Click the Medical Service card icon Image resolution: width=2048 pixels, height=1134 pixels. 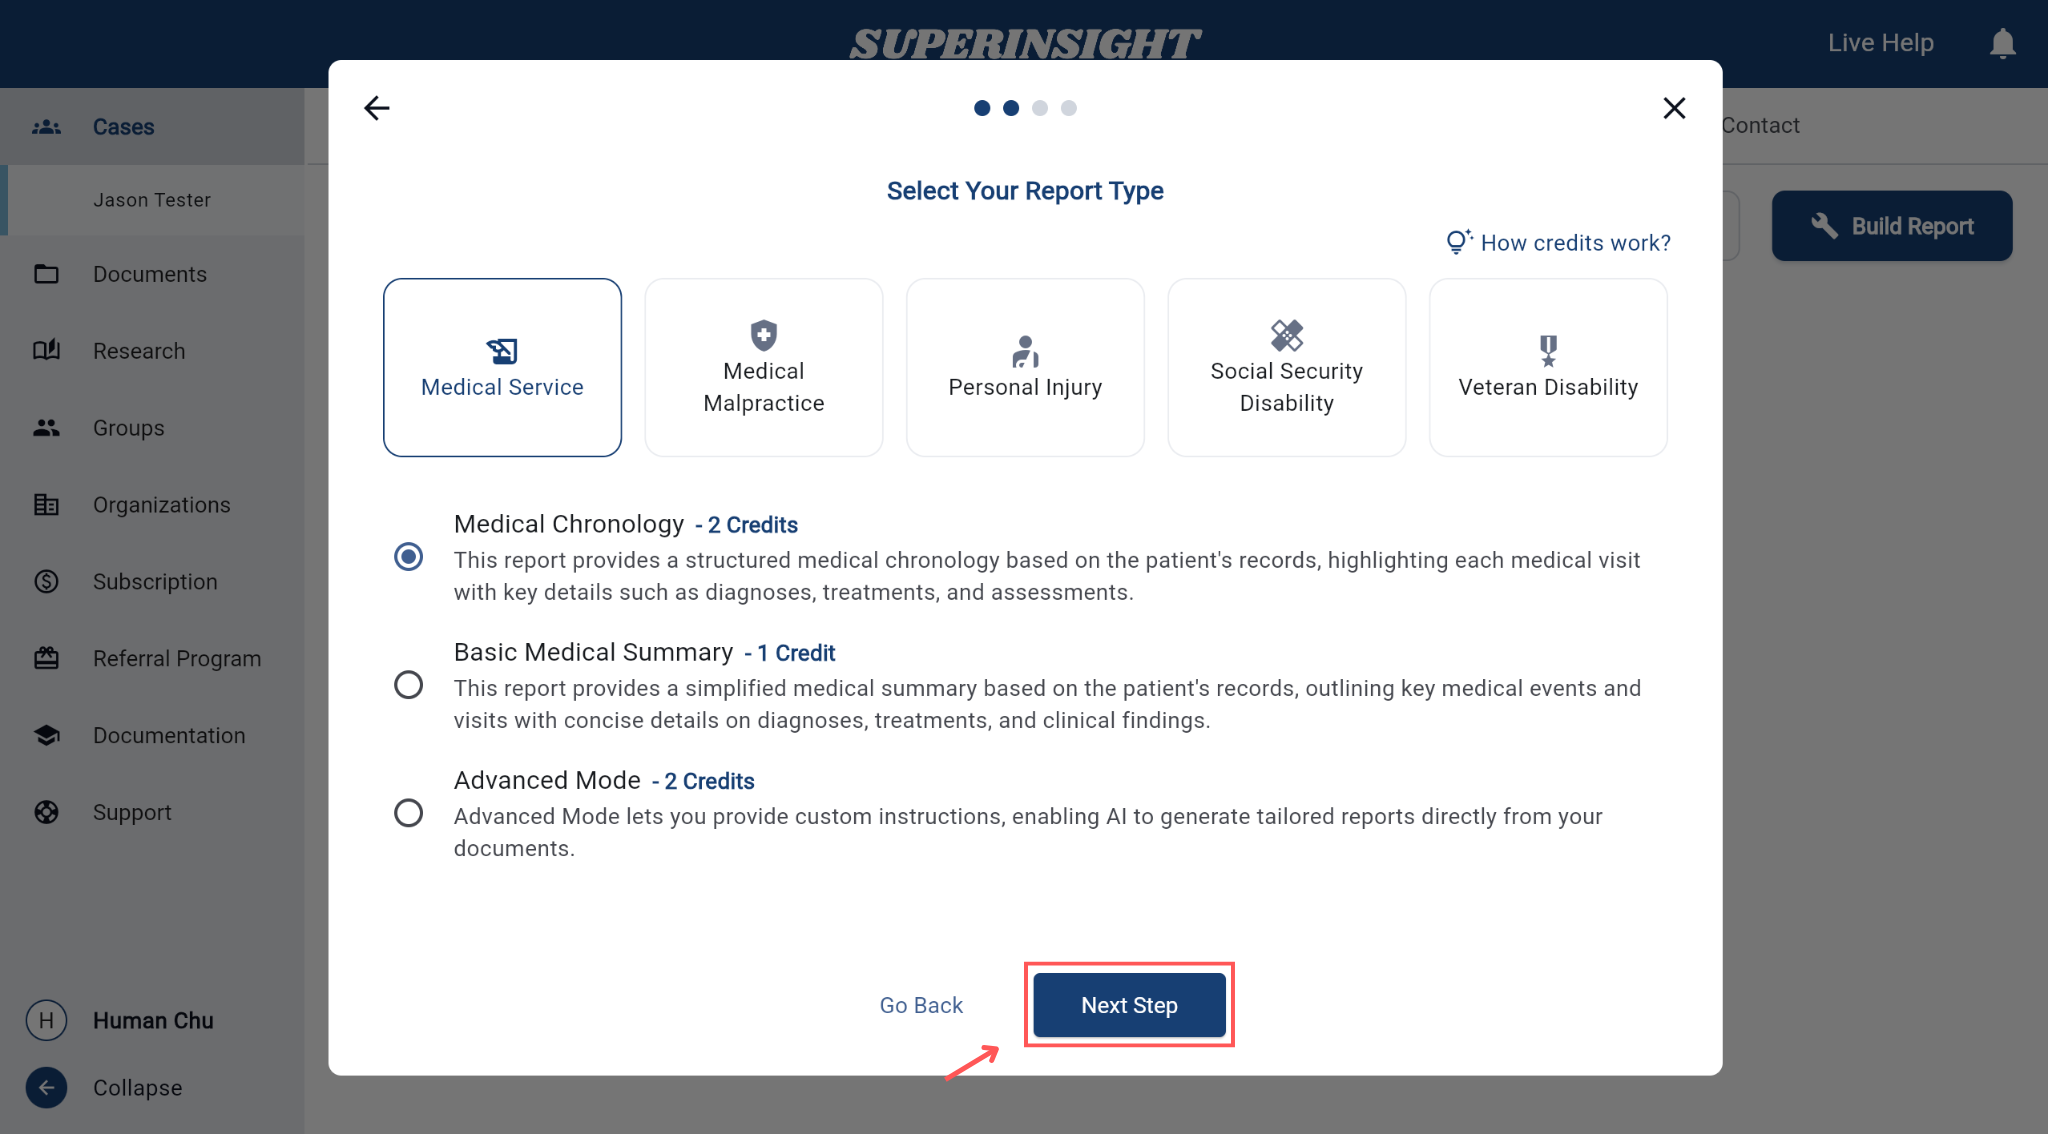click(502, 351)
